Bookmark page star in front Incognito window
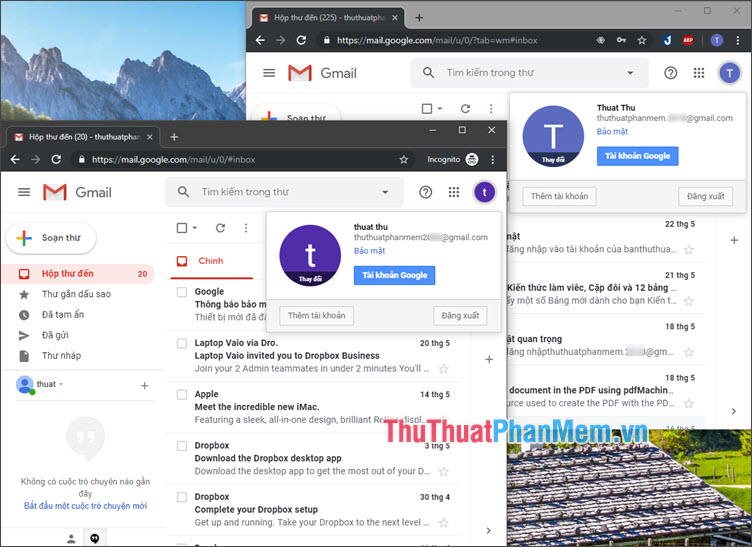The height and width of the screenshot is (547, 752). 404,160
